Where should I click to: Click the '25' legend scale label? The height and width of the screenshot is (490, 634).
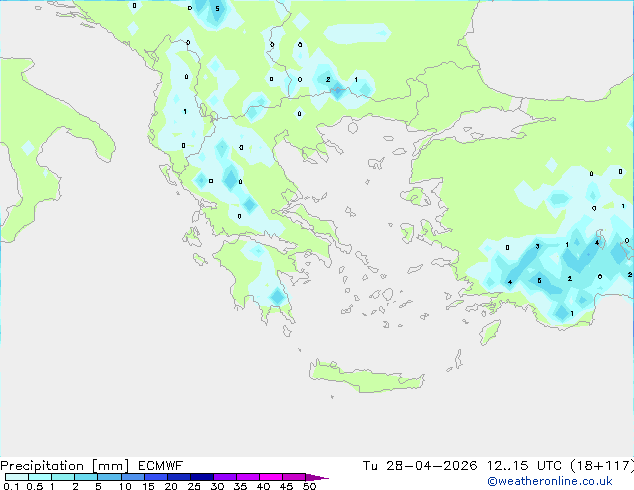[194, 486]
